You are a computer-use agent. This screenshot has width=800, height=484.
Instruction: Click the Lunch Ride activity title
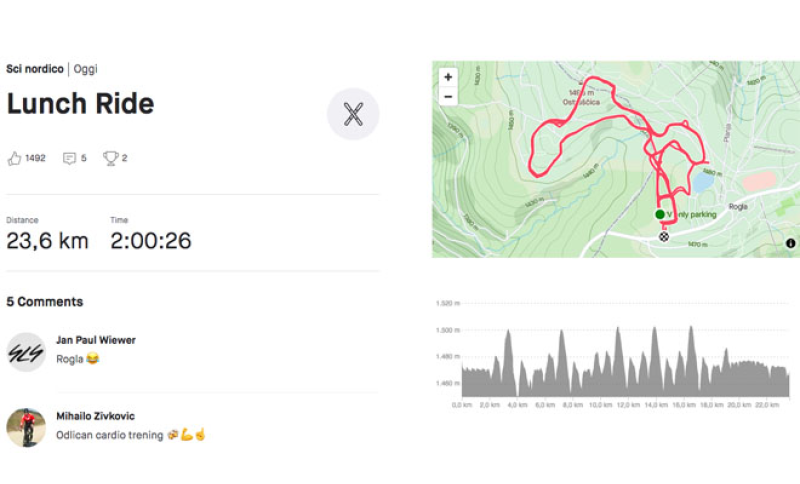[80, 104]
